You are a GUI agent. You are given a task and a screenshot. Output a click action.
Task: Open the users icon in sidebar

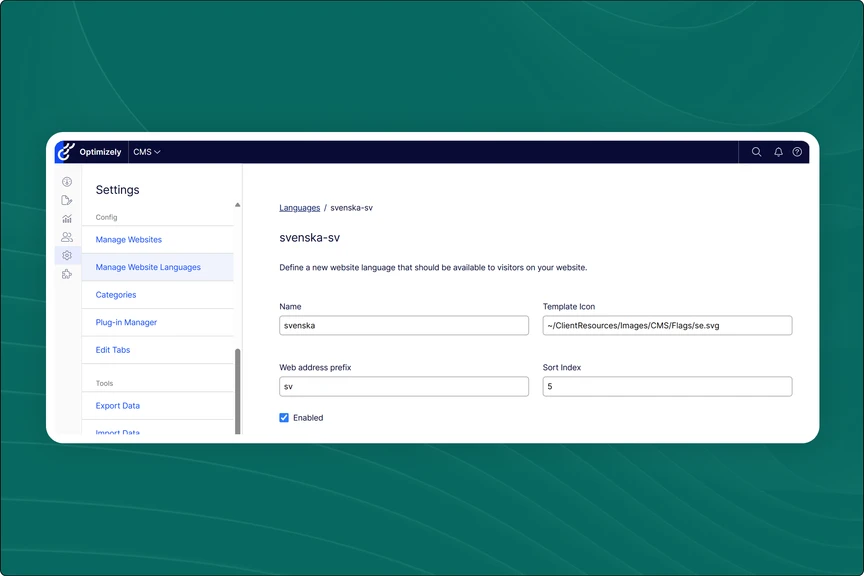67,237
